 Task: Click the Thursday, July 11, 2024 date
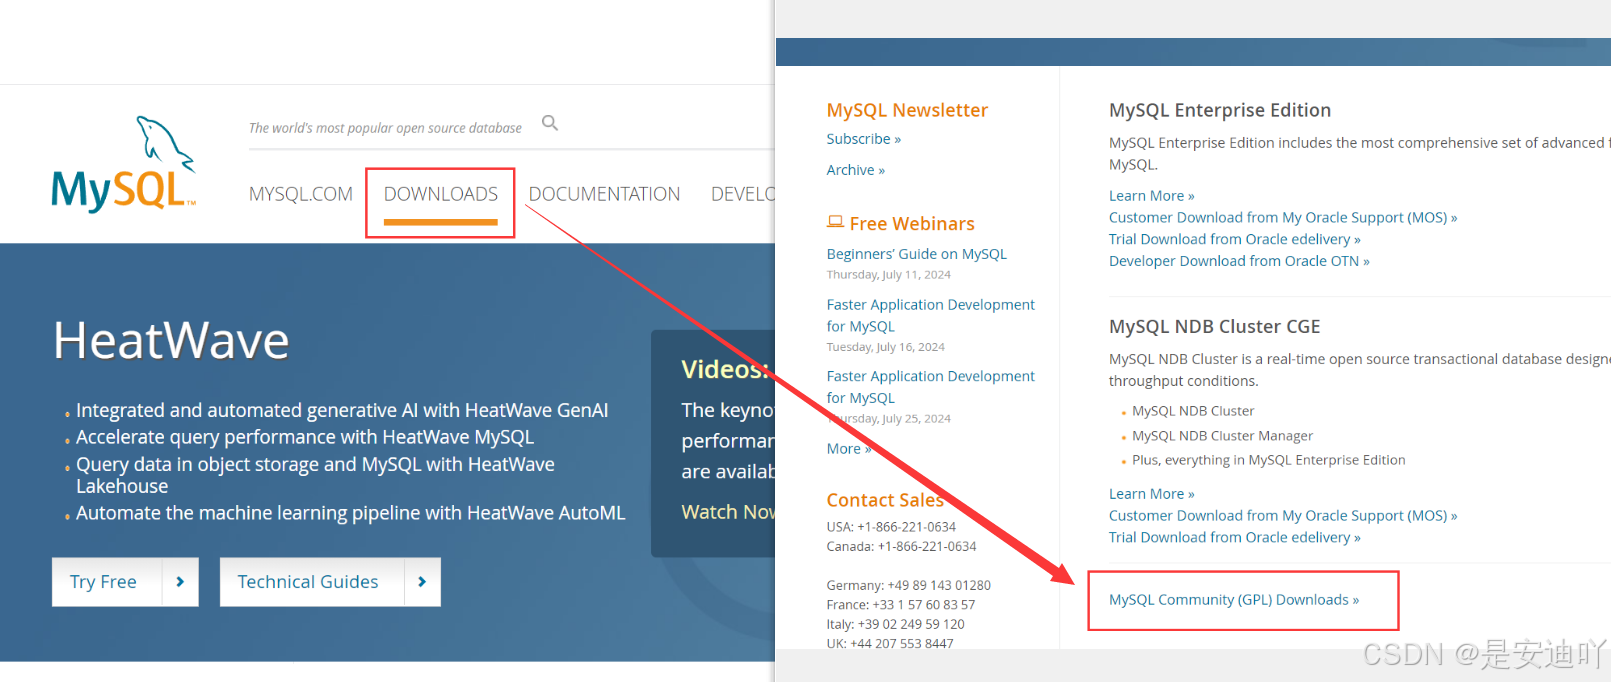pyautogui.click(x=888, y=275)
